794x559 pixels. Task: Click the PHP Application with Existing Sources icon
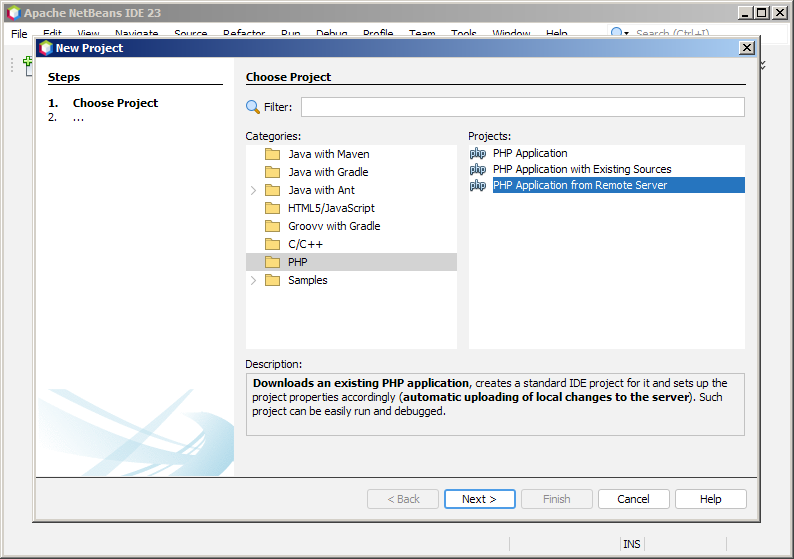478,170
